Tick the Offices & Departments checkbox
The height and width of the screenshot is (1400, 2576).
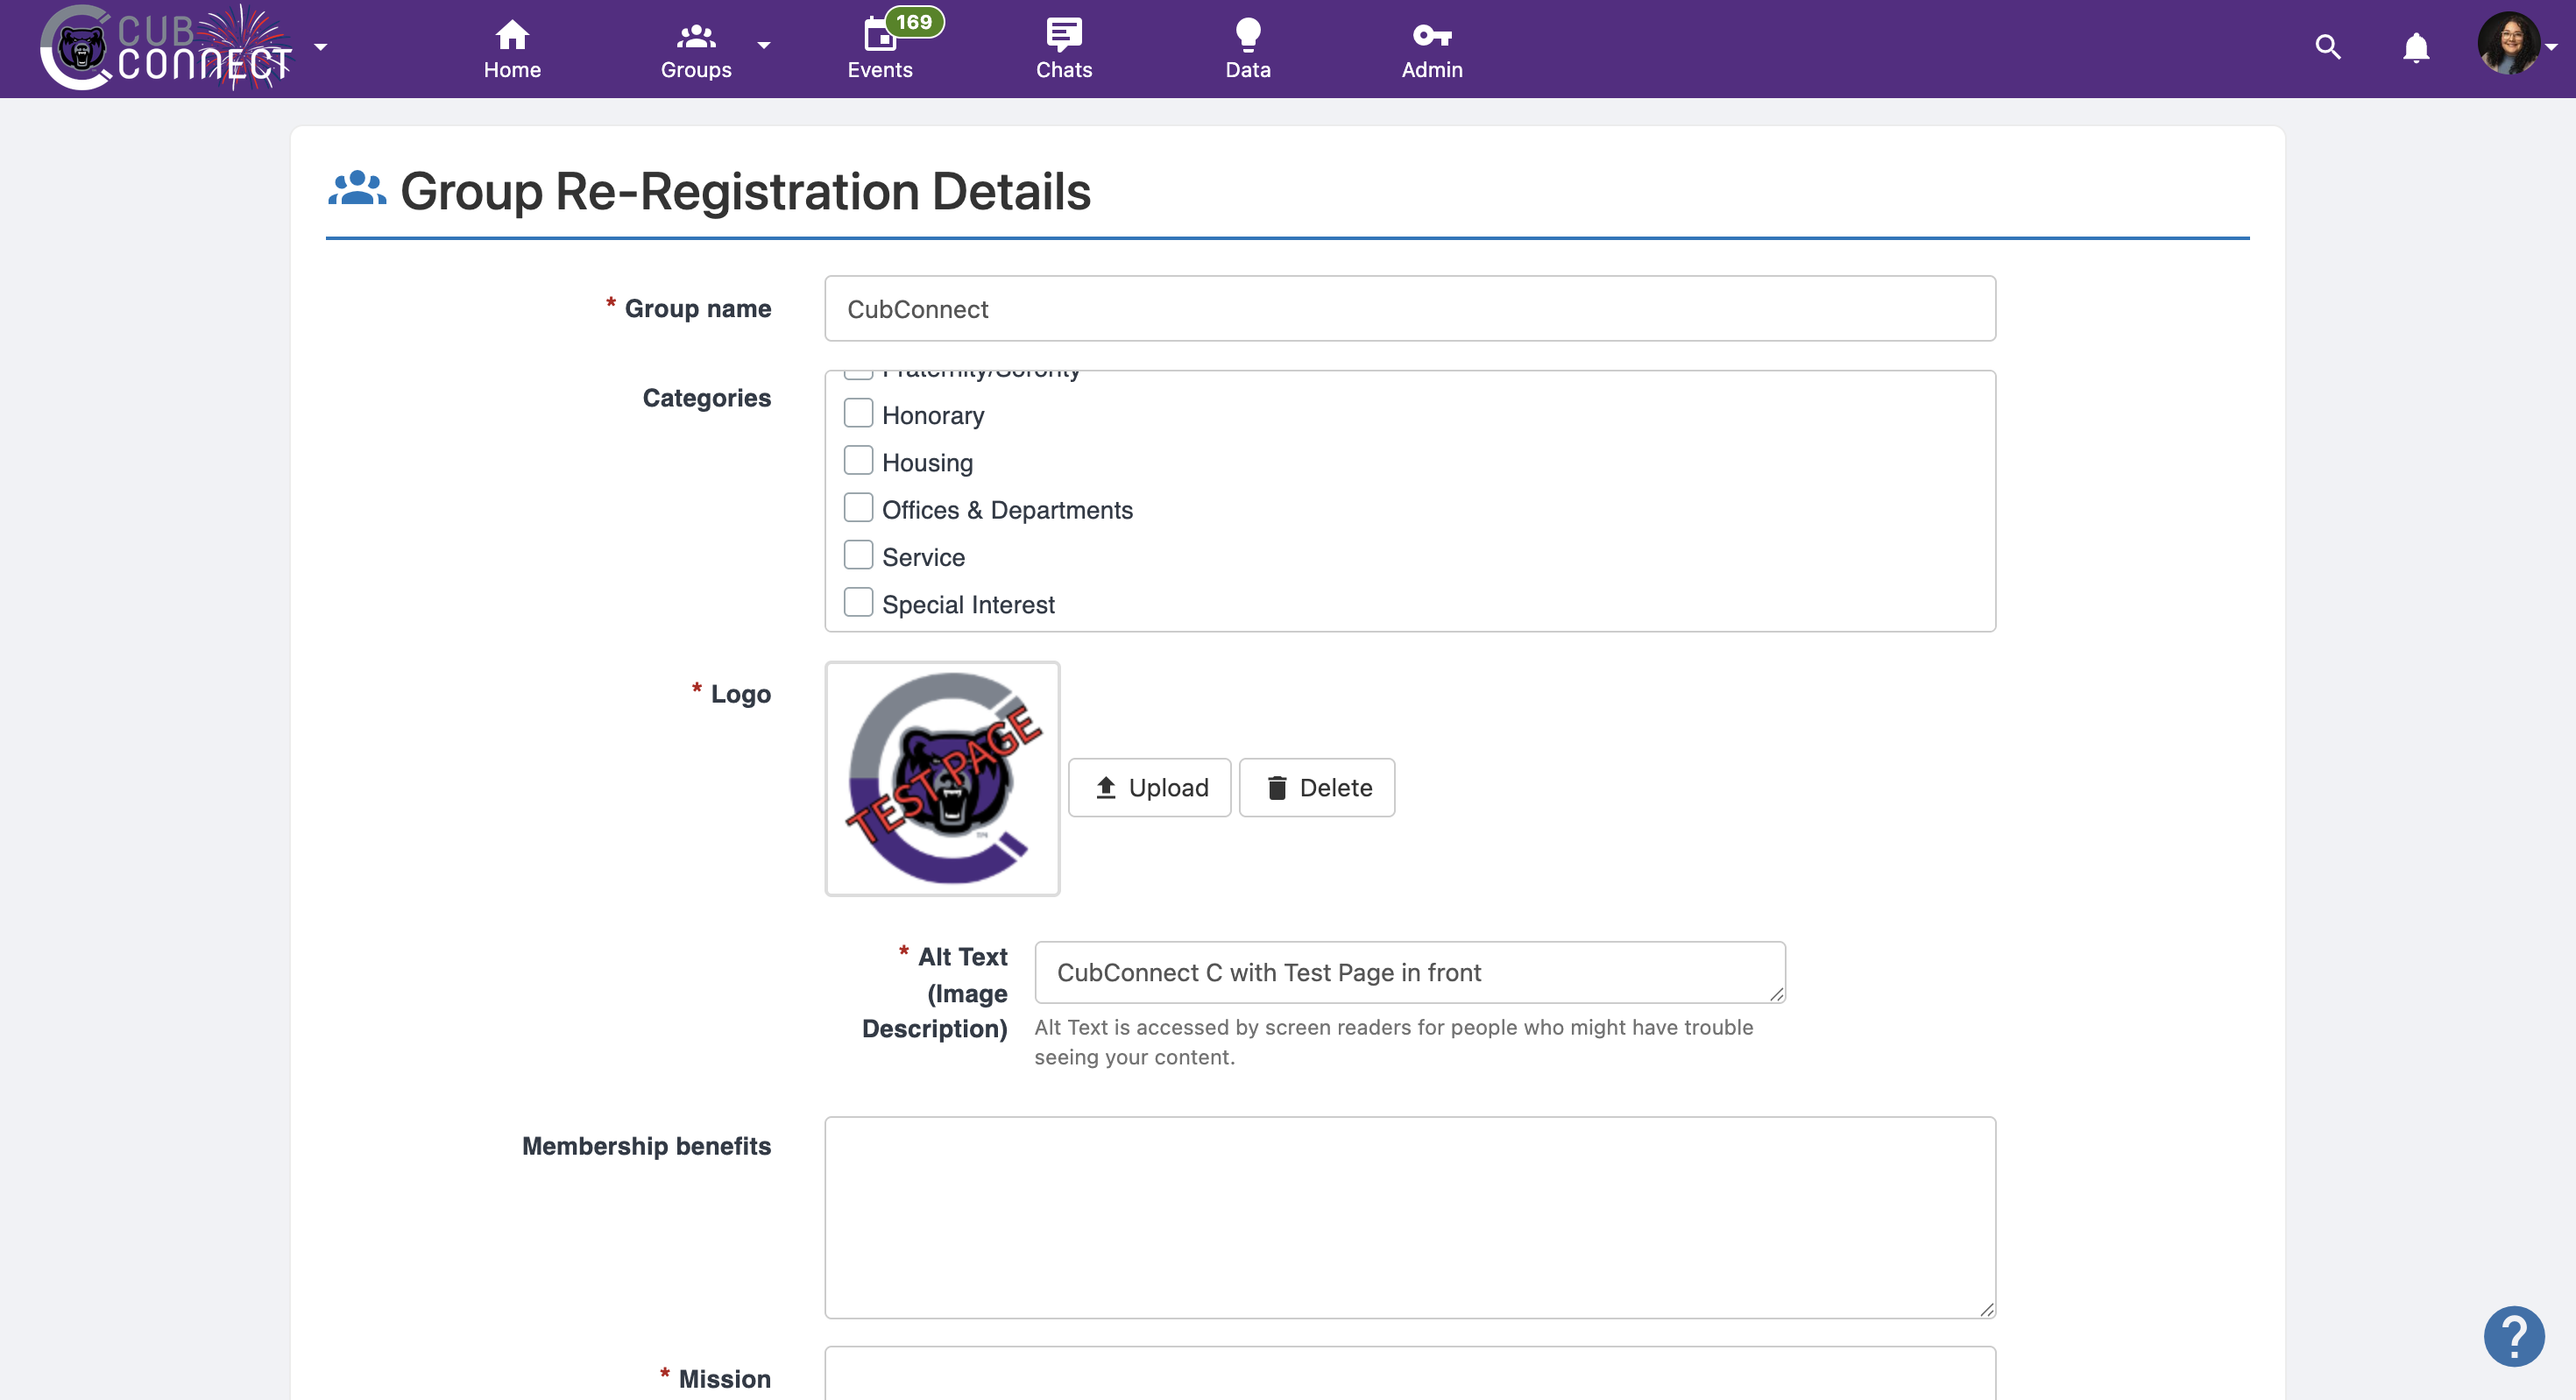tap(858, 508)
